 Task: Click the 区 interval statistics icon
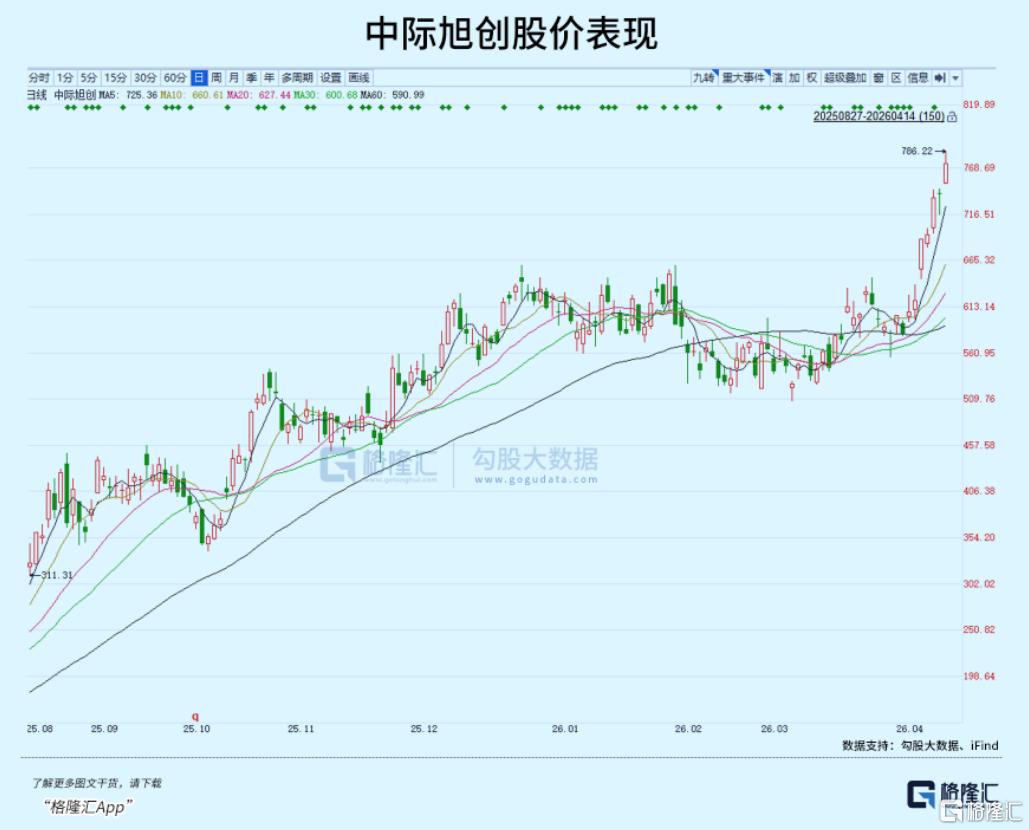(x=895, y=77)
